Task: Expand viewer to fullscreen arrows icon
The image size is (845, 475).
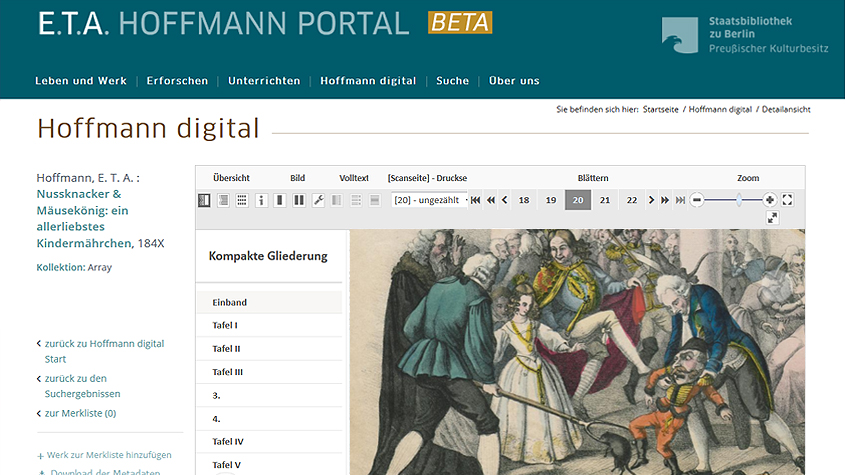Action: 772,218
